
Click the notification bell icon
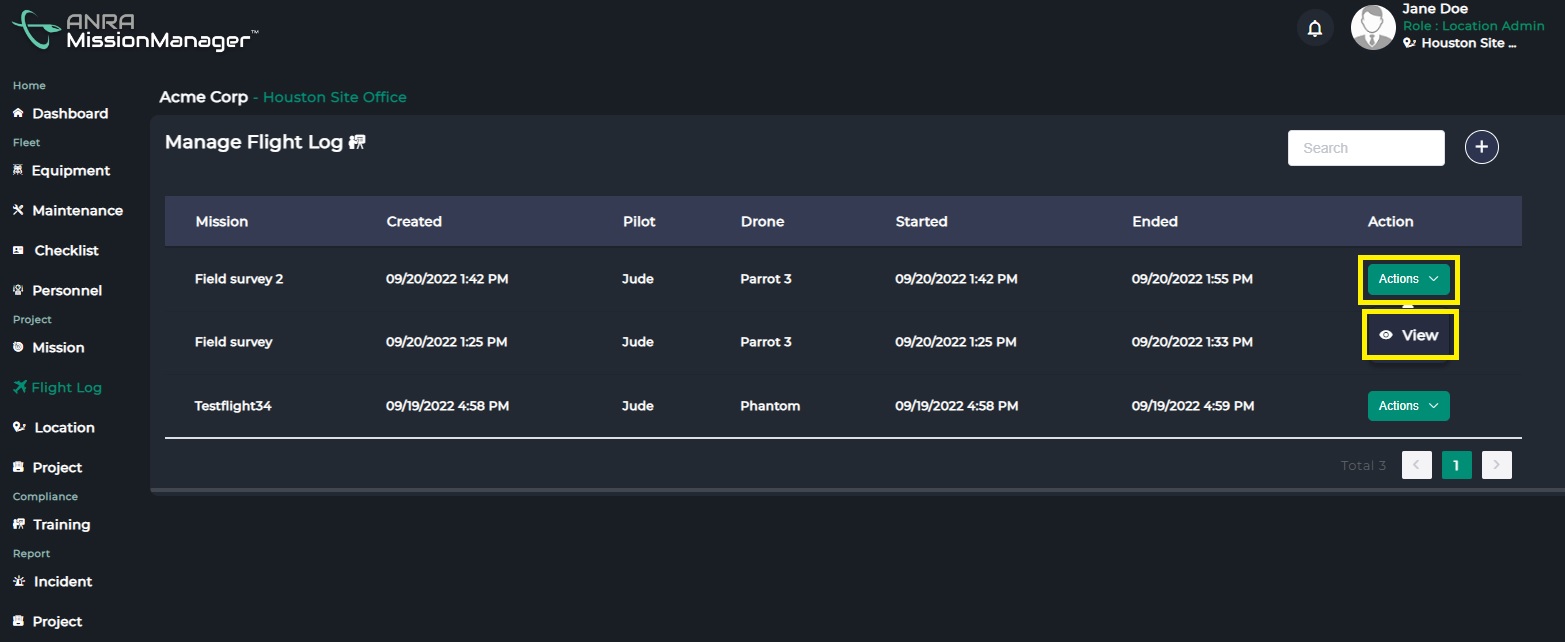[1314, 27]
